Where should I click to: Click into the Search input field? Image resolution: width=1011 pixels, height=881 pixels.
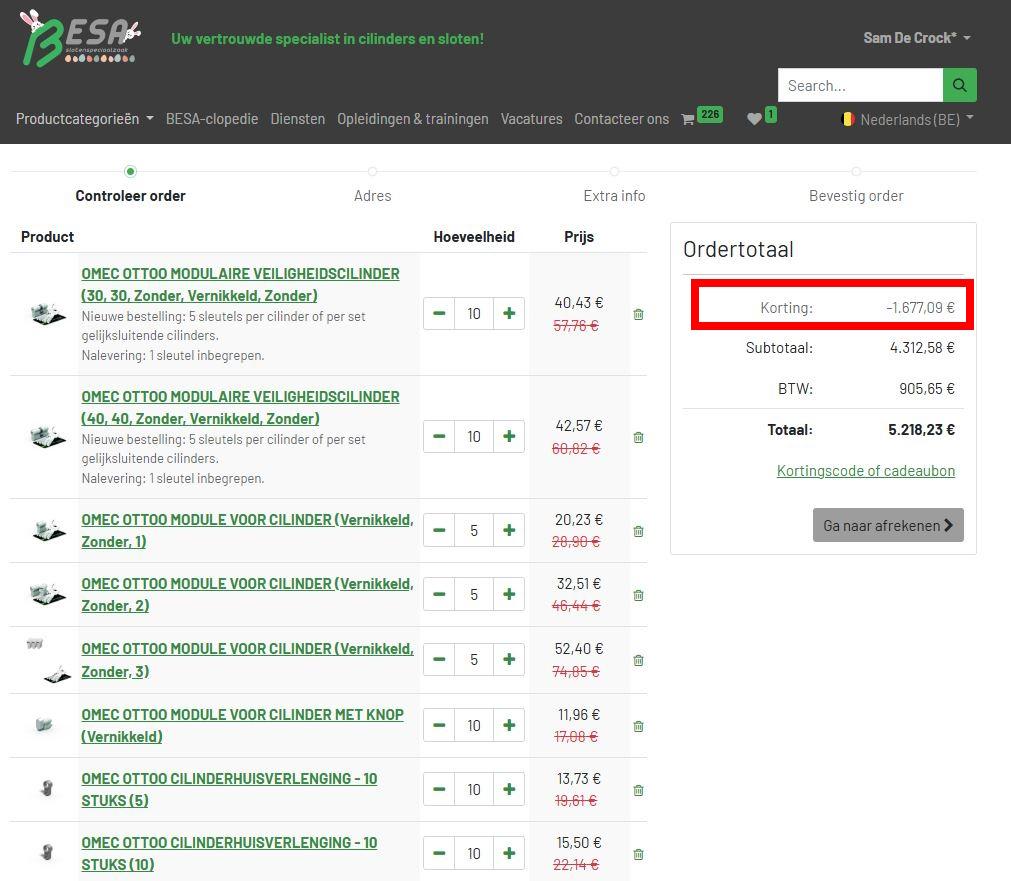[x=859, y=85]
